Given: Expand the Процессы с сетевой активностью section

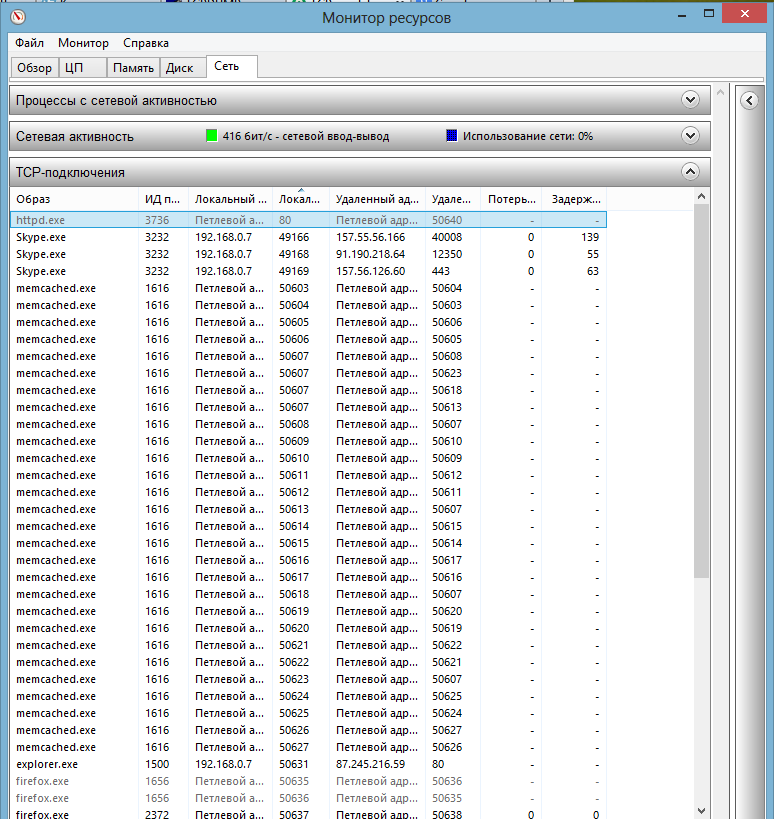Looking at the screenshot, I should click(x=689, y=100).
